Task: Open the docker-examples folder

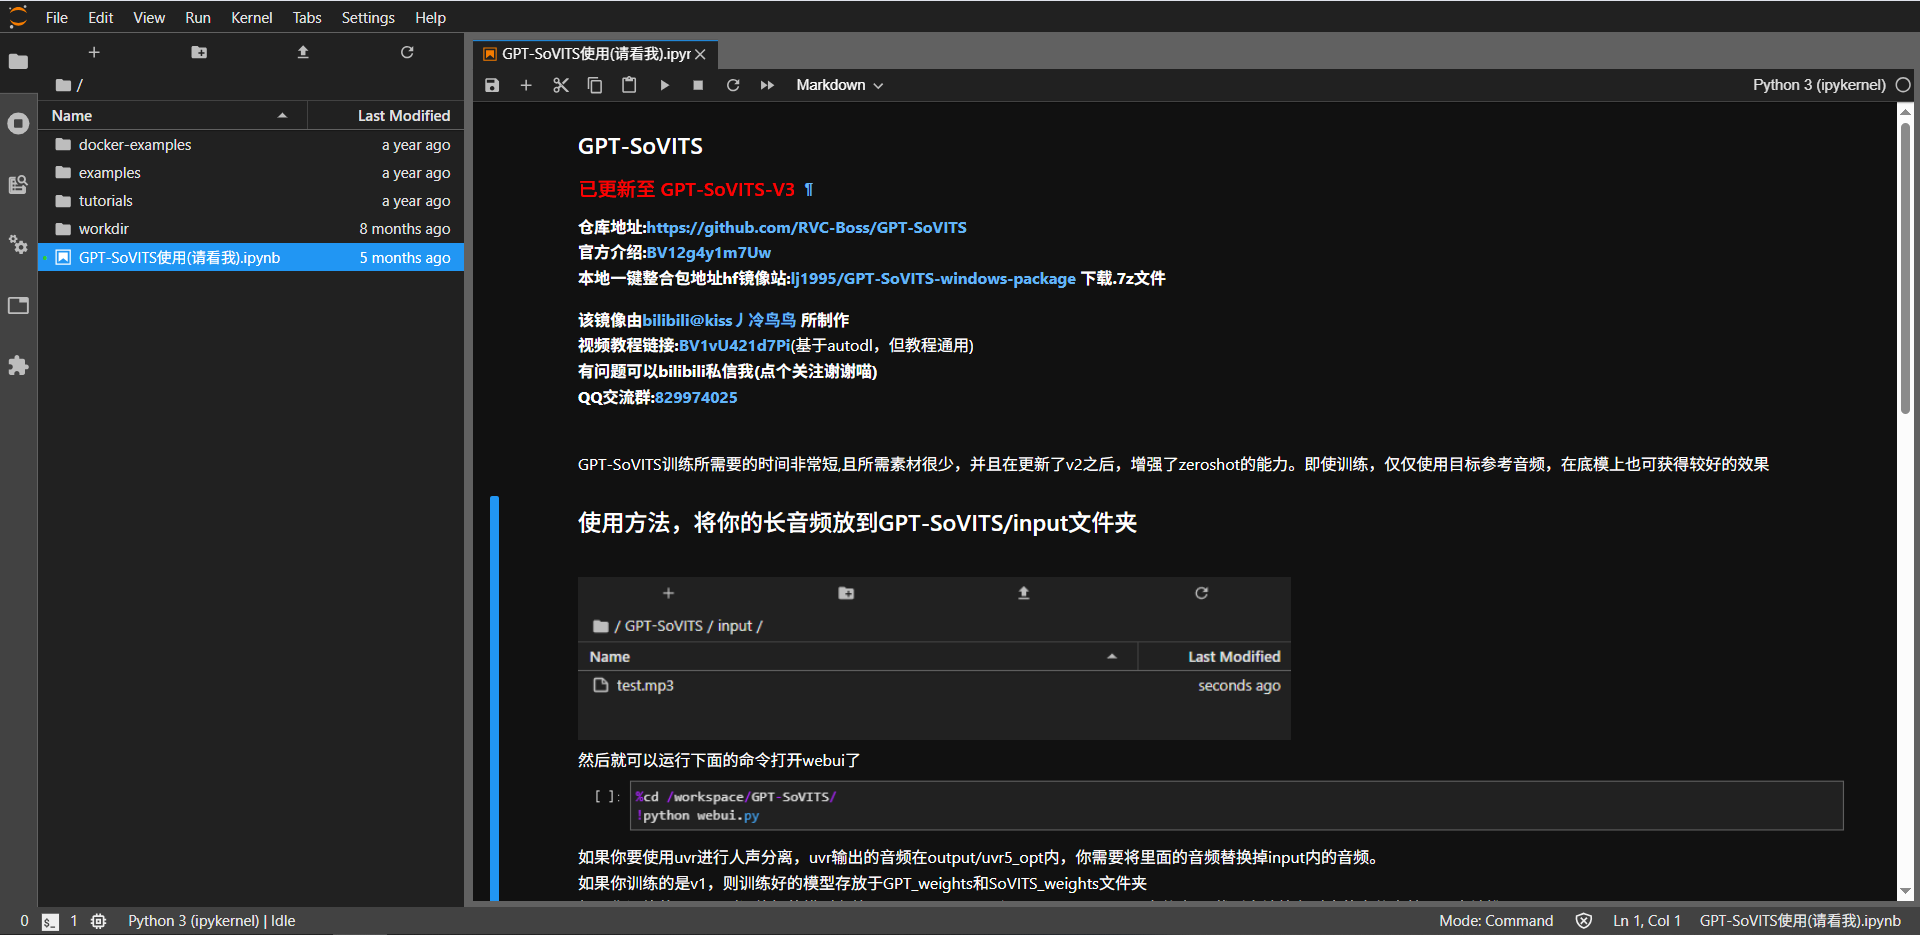Action: (251, 145)
